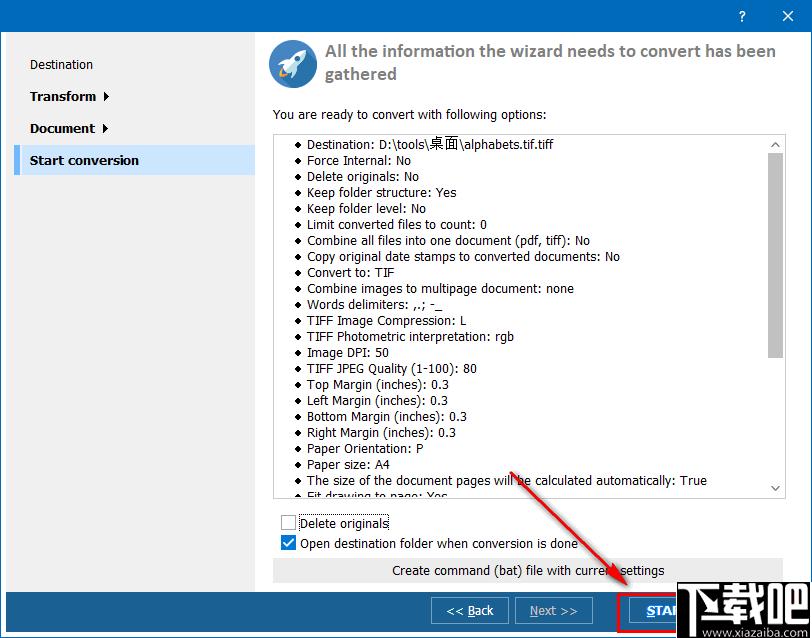Select 'Combine images to multipage document: none'
Viewport: 812px width, 638px height.
pos(440,289)
